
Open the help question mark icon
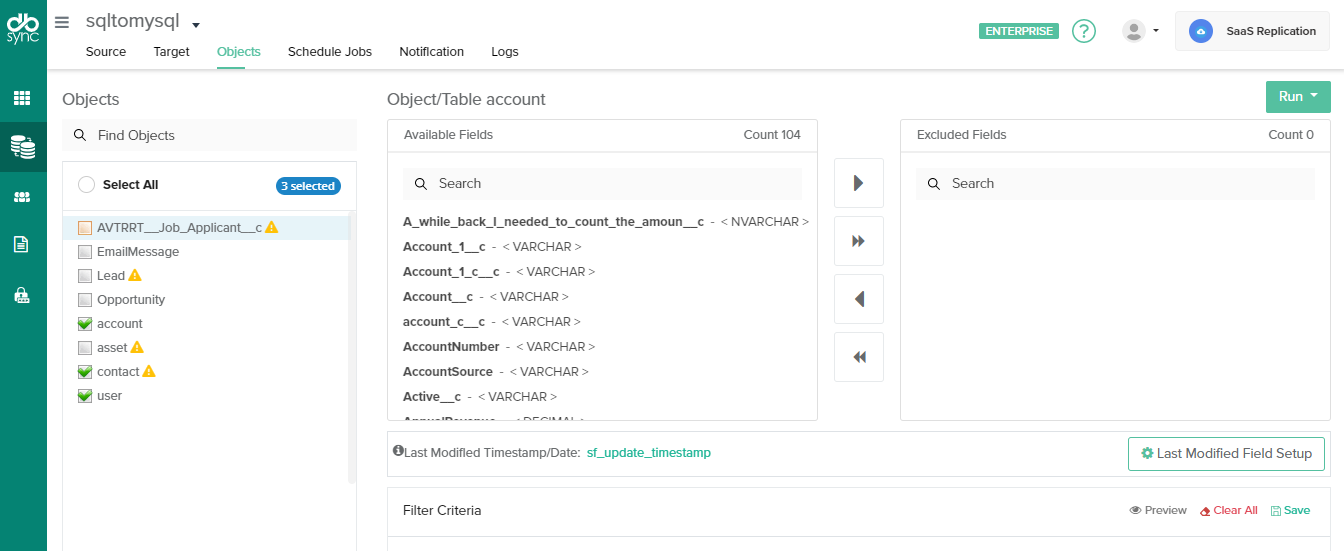coord(1083,31)
